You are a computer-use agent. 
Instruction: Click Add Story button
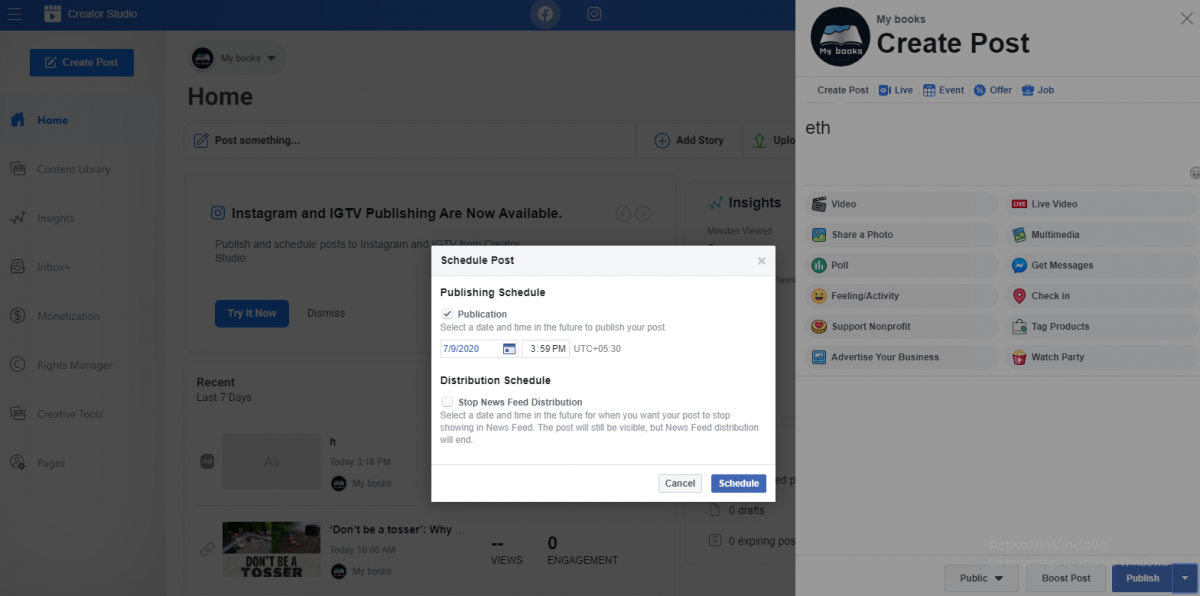tap(688, 140)
